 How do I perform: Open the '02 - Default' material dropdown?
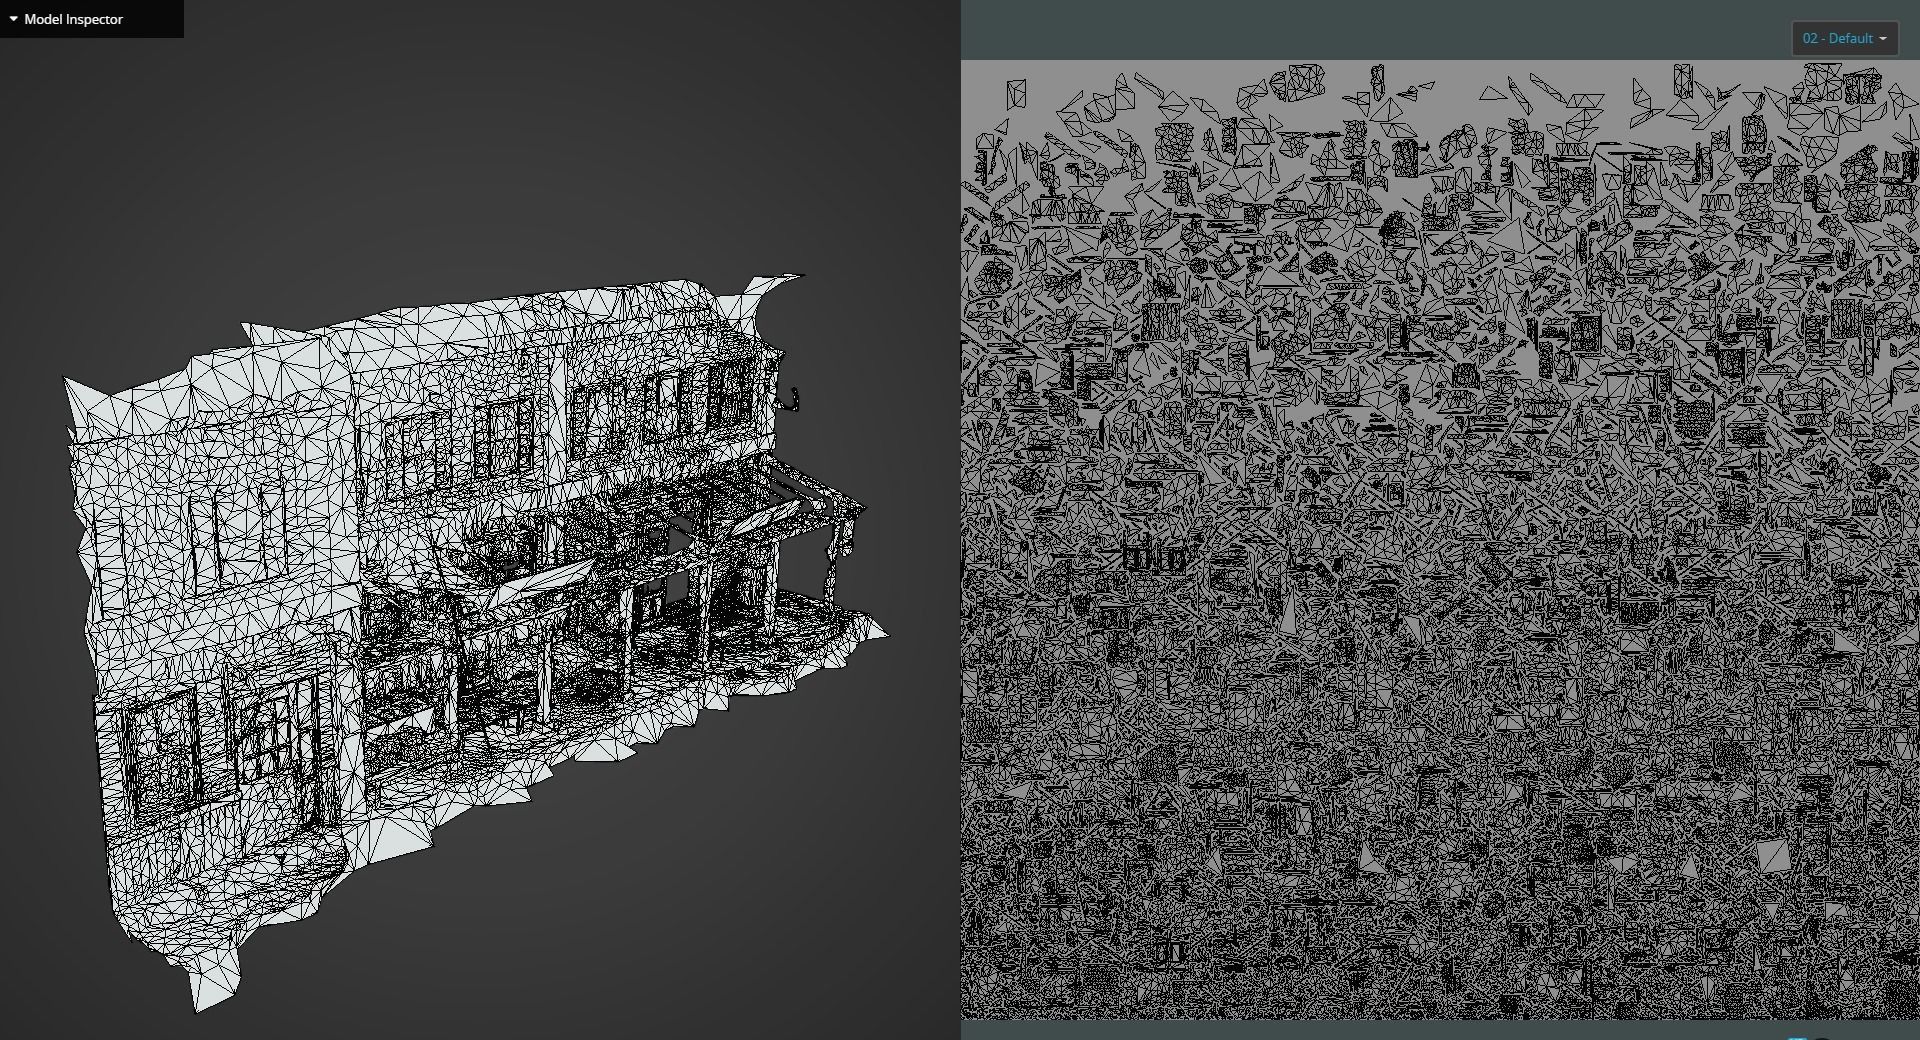(x=1844, y=38)
